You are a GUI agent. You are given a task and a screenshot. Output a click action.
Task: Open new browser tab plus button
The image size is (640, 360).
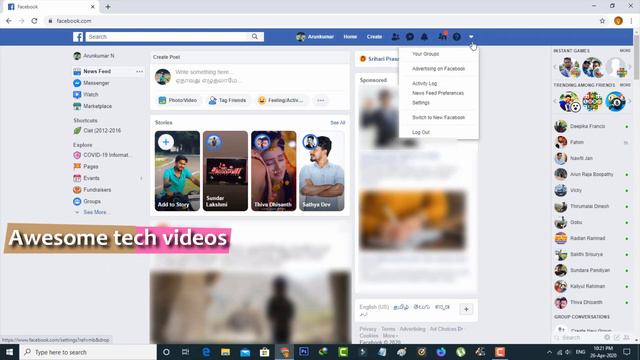(x=108, y=7)
